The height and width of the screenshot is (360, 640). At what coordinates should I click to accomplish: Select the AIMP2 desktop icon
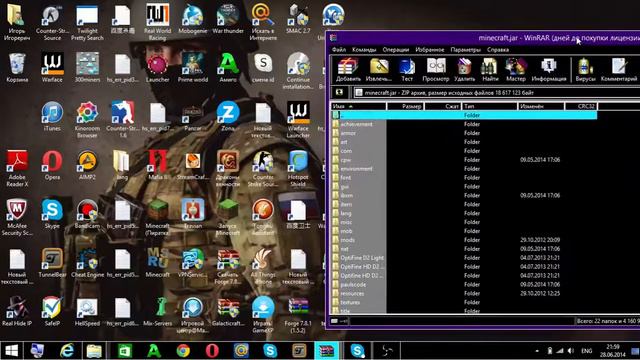pos(87,165)
